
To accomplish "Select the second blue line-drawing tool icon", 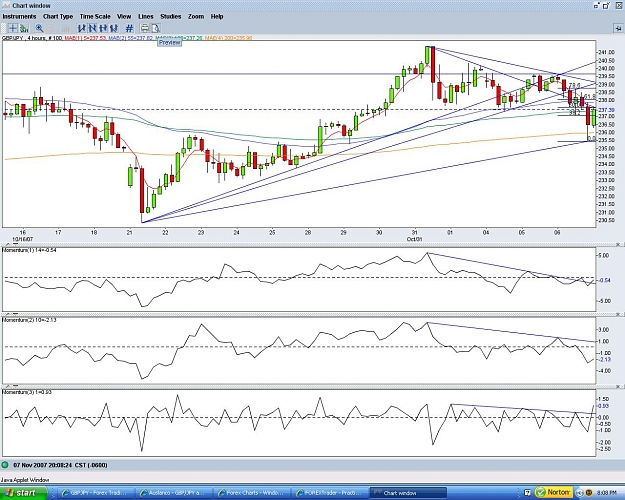I will click(x=92, y=28).
